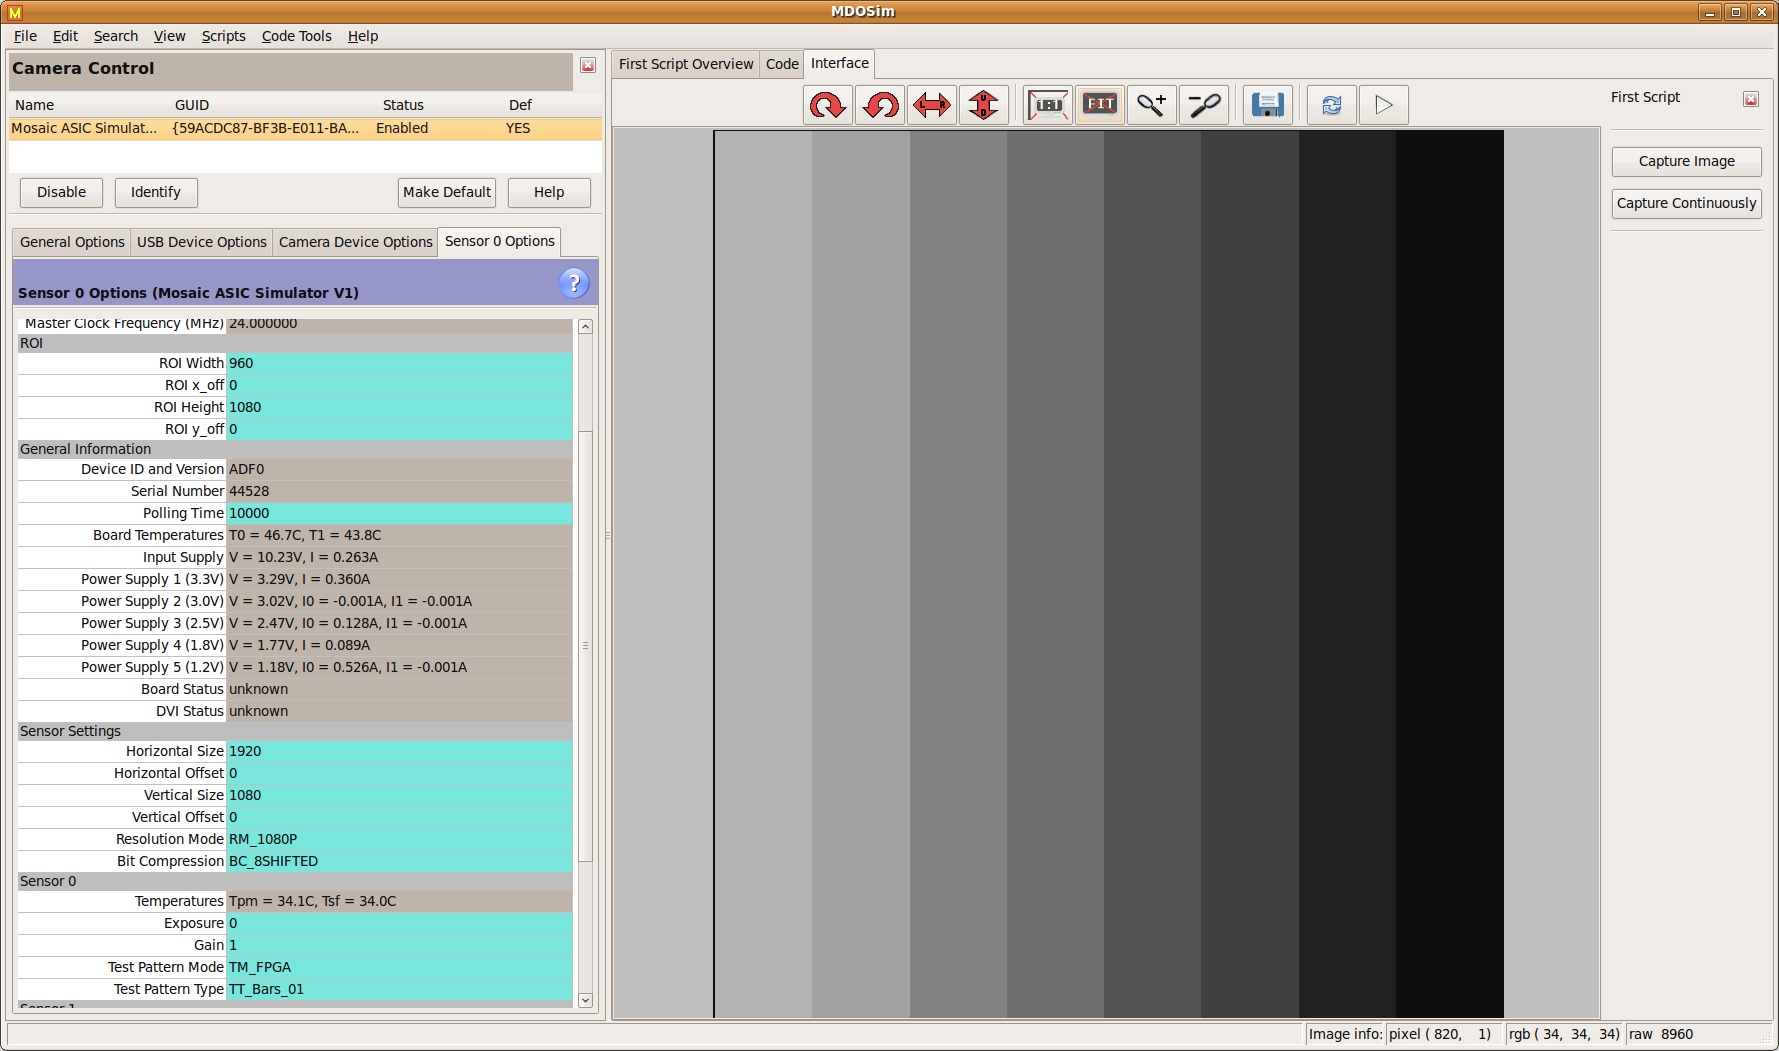This screenshot has height=1051, width=1779.
Task: Click the Identify button
Action: 156,192
